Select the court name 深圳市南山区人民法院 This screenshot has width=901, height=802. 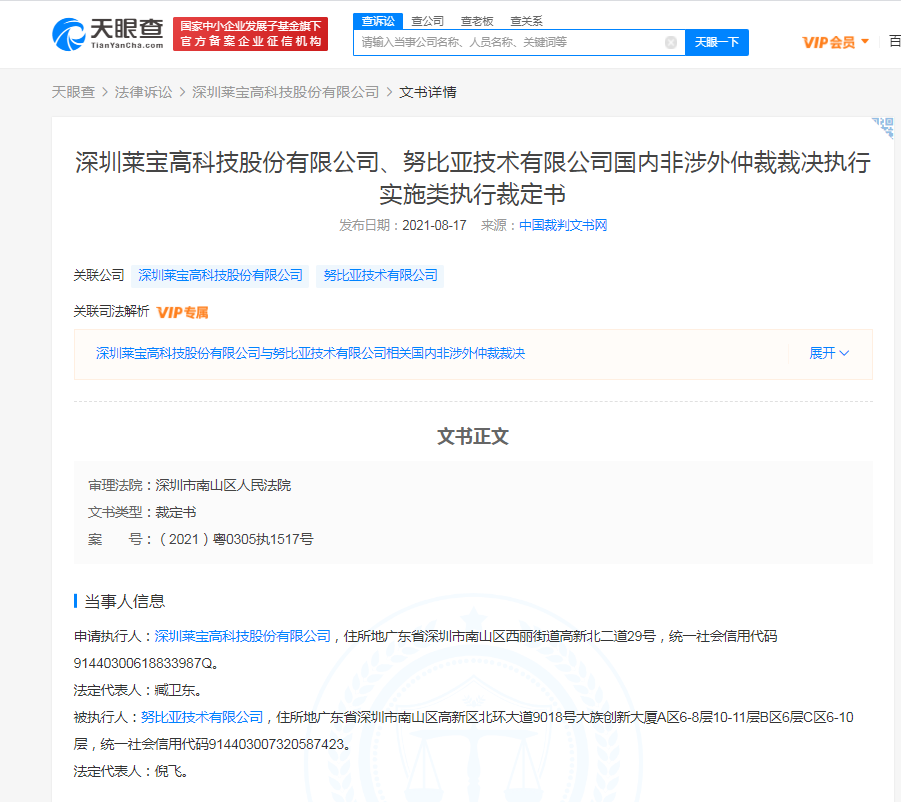[x=223, y=485]
